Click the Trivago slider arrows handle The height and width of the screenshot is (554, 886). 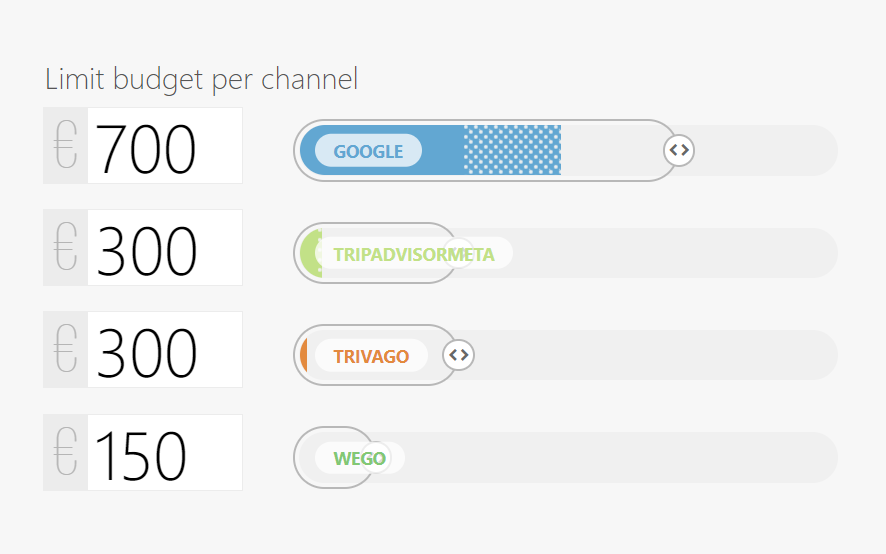point(458,355)
